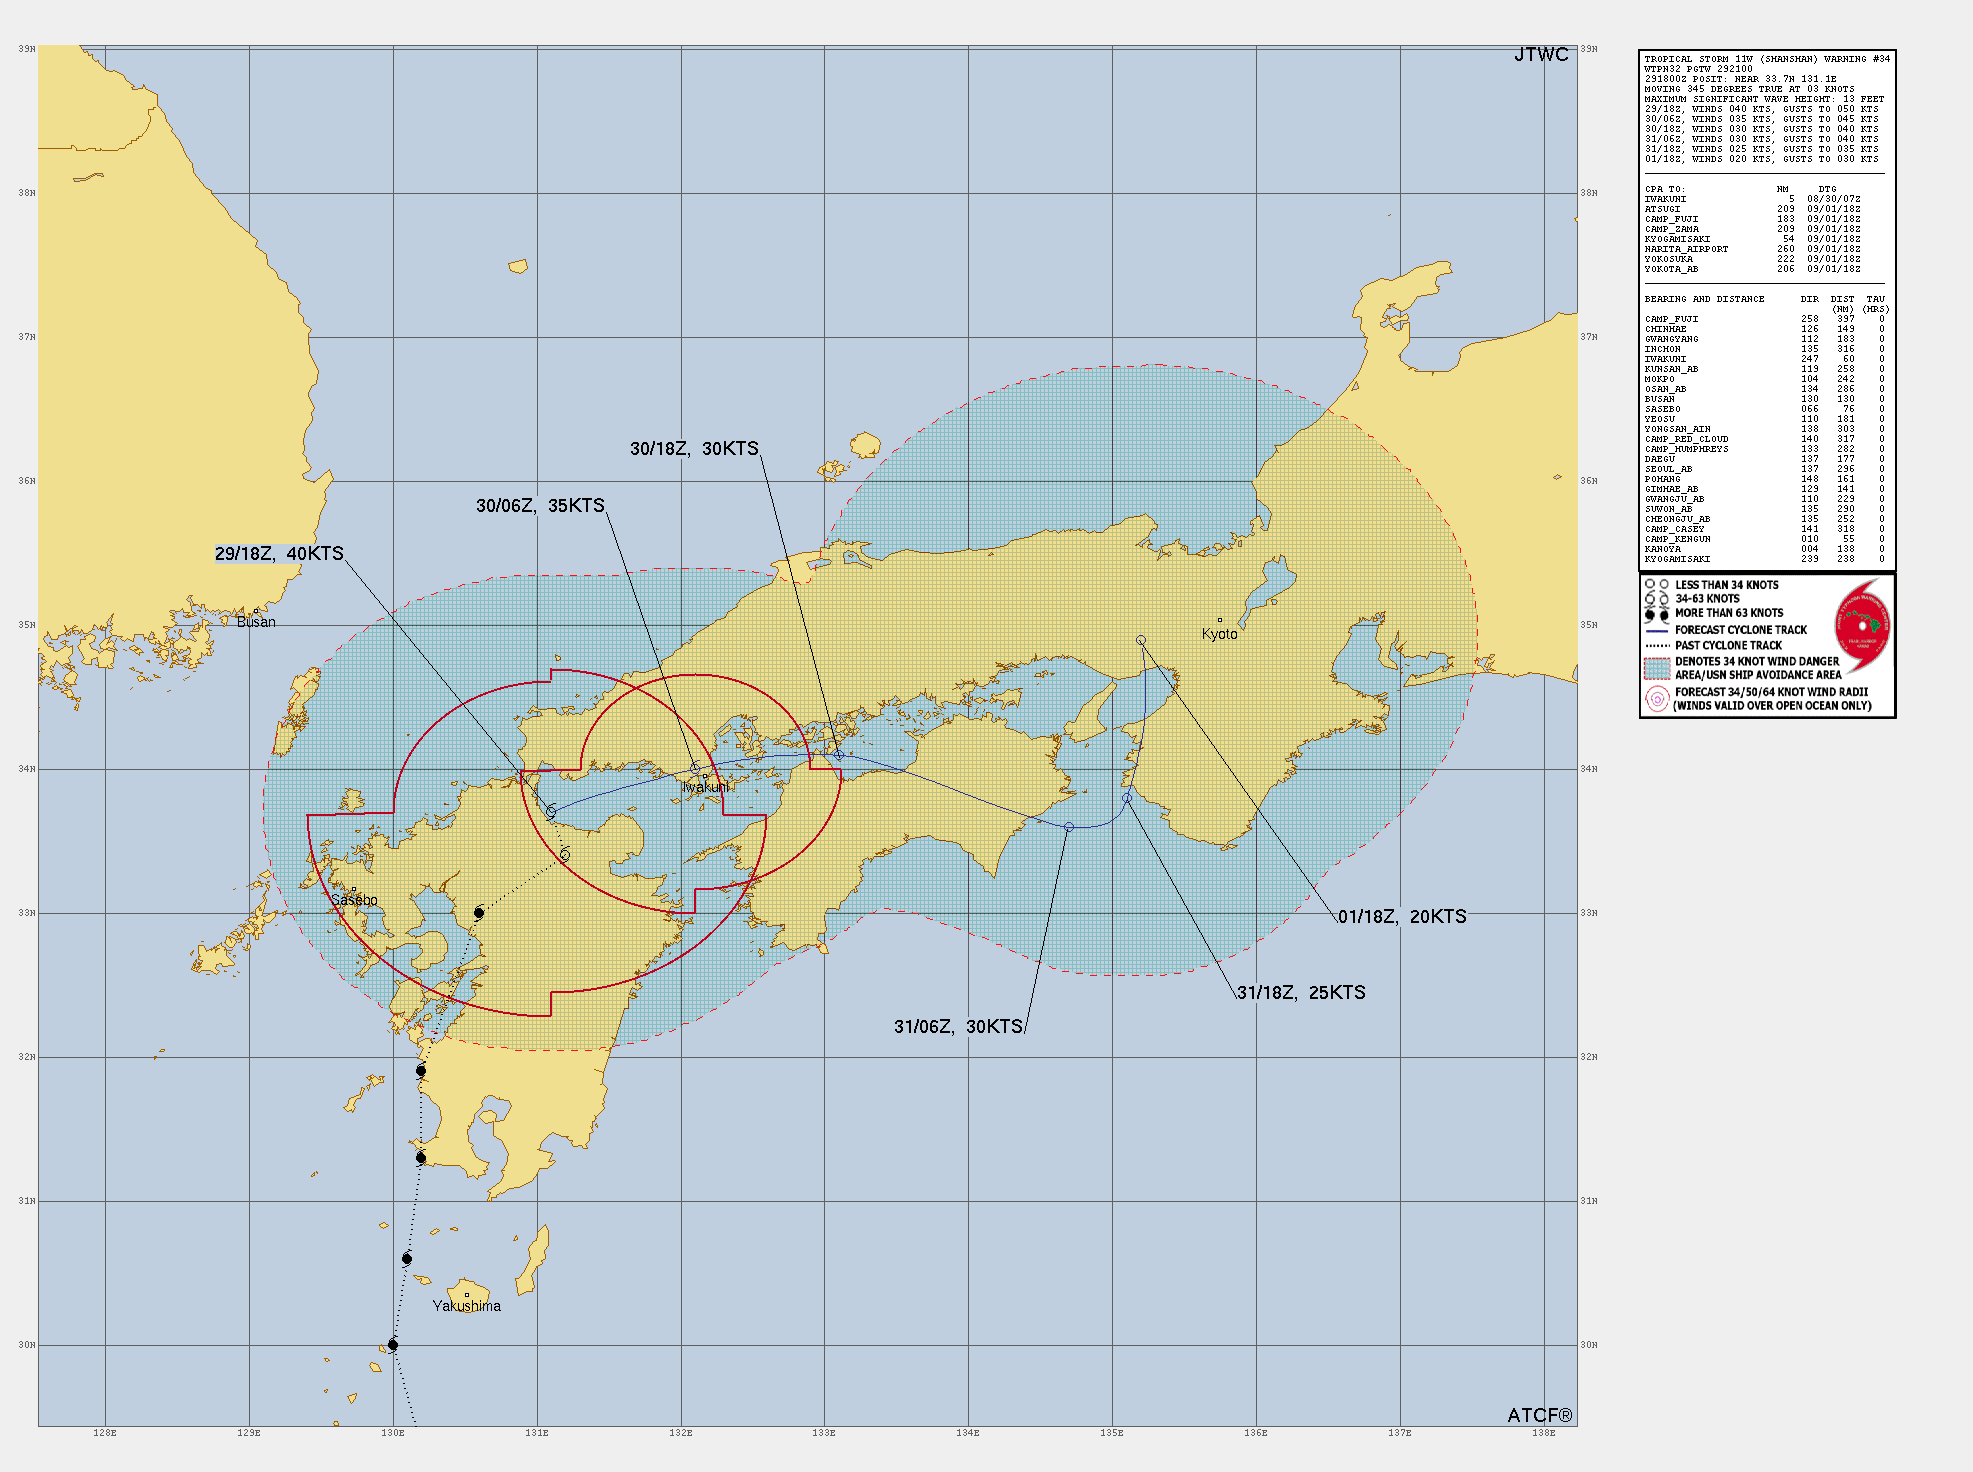The image size is (1973, 1472).
Task: Select the typhoon marker at Kyushu's southern tip near 31.3N
Action: pyautogui.click(x=421, y=1158)
